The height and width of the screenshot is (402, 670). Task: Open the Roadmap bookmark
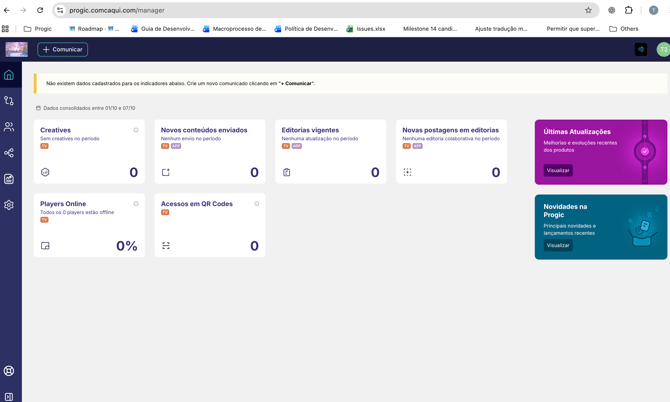pos(94,29)
